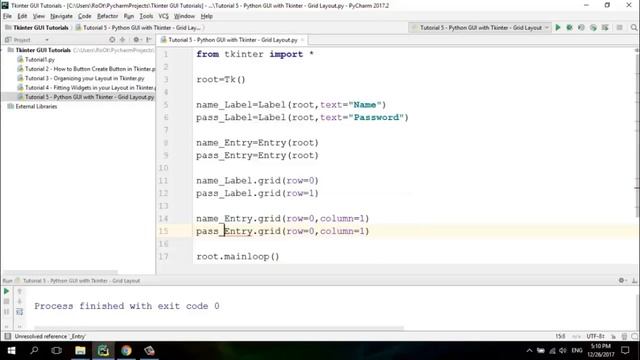Open Task View from taskbar
Screen dimensions: 640x360
click(x=57, y=351)
